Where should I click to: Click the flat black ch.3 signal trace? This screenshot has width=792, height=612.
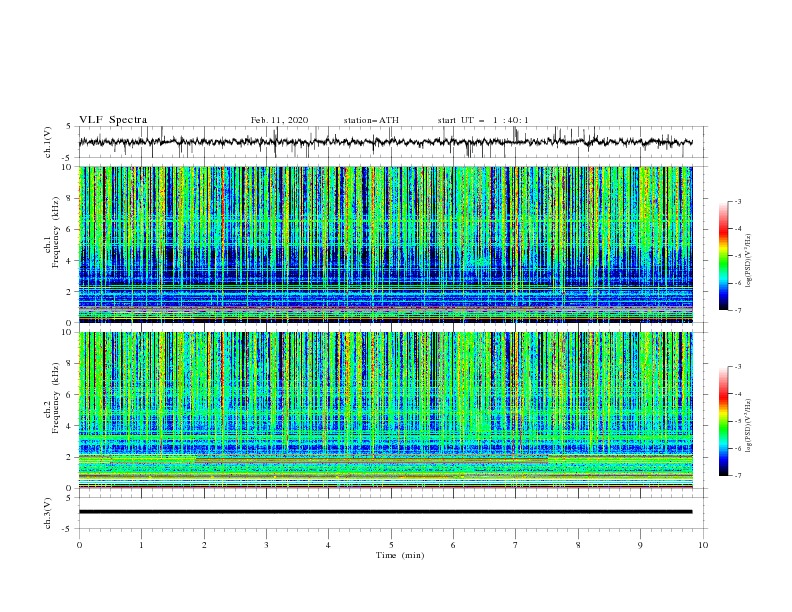pos(385,512)
